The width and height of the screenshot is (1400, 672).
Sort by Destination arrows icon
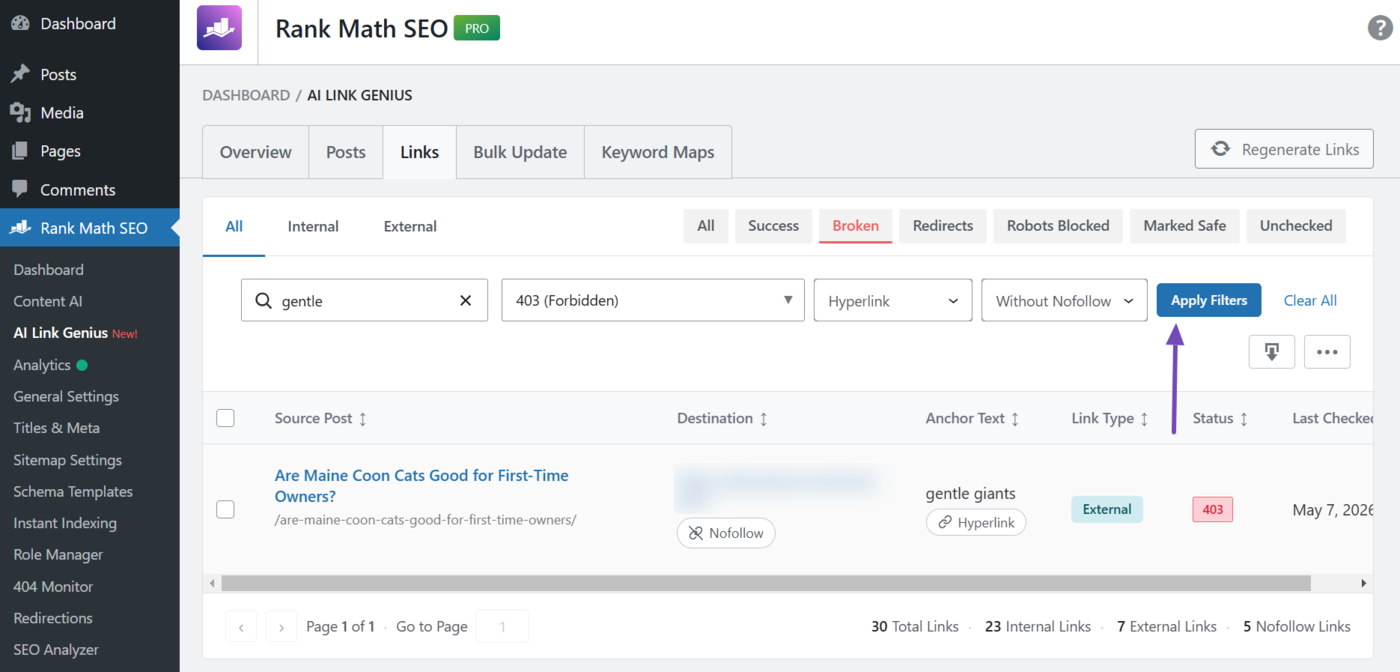pos(763,419)
